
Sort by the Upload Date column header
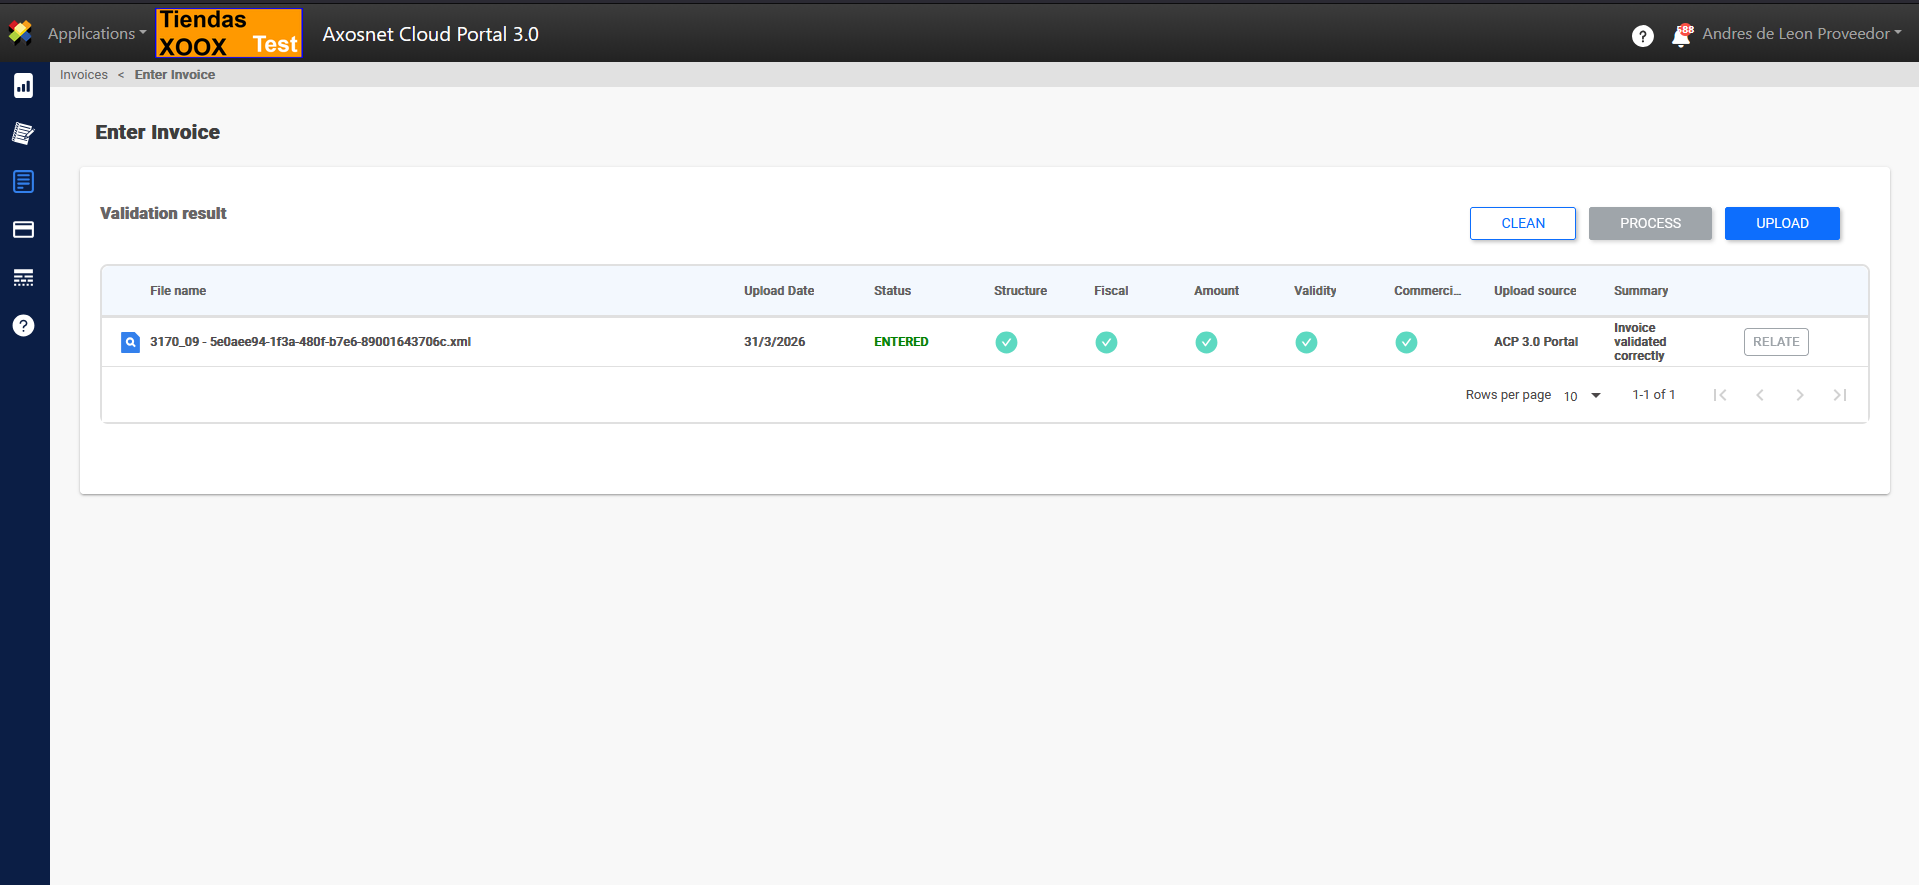pyautogui.click(x=778, y=291)
